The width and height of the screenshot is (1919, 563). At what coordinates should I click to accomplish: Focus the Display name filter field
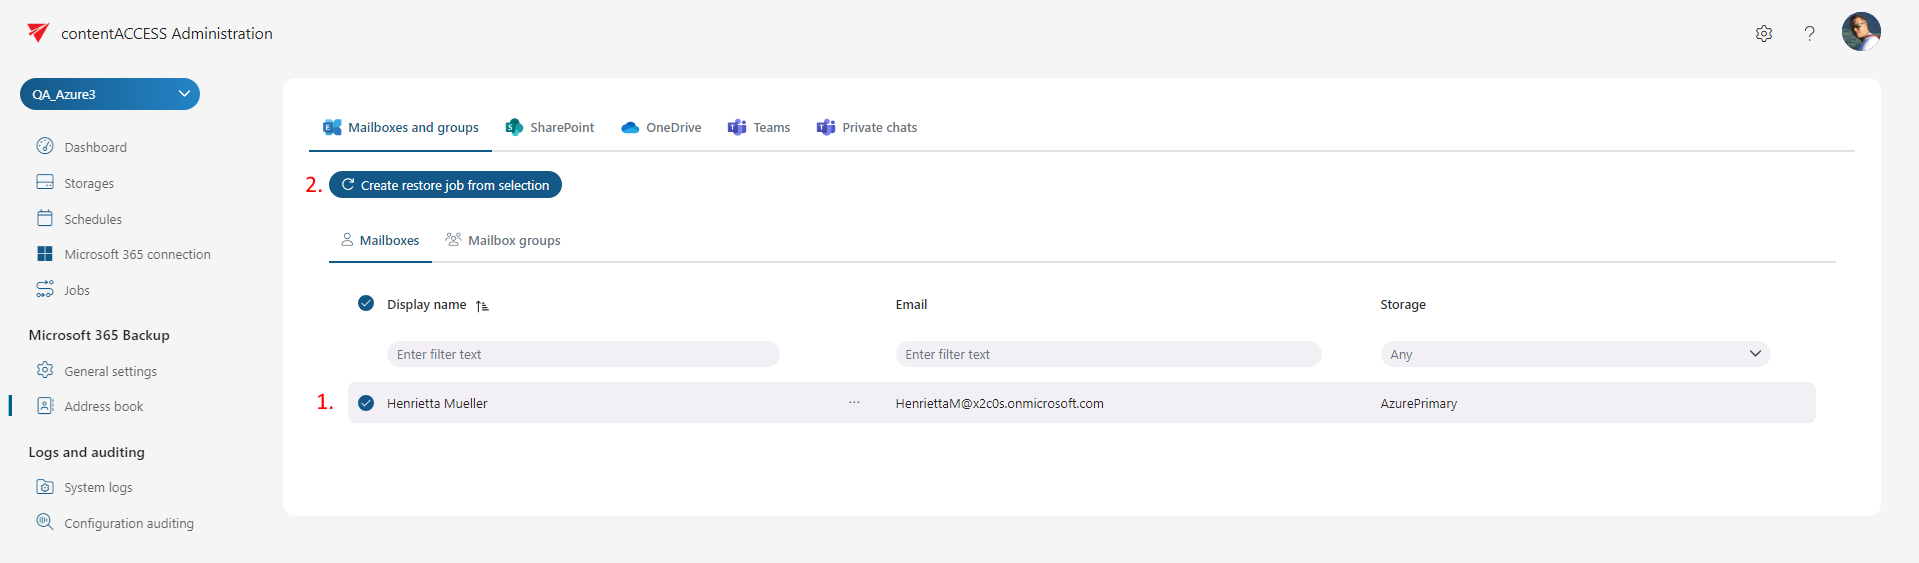coord(583,354)
